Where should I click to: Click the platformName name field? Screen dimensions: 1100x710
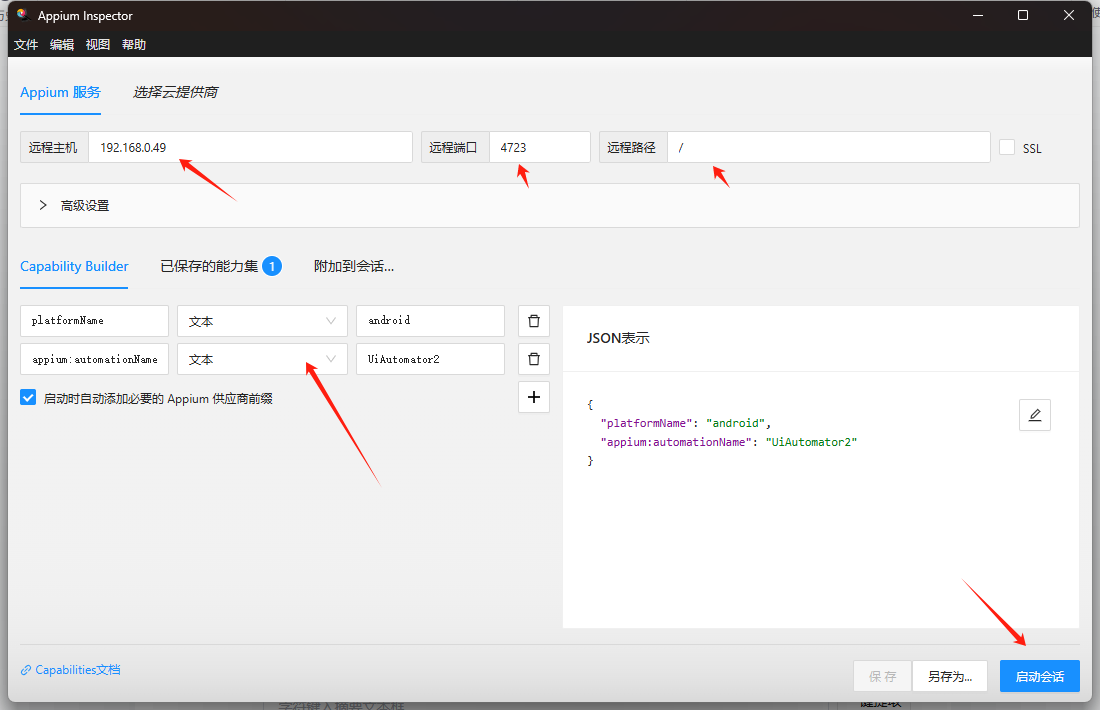94,321
